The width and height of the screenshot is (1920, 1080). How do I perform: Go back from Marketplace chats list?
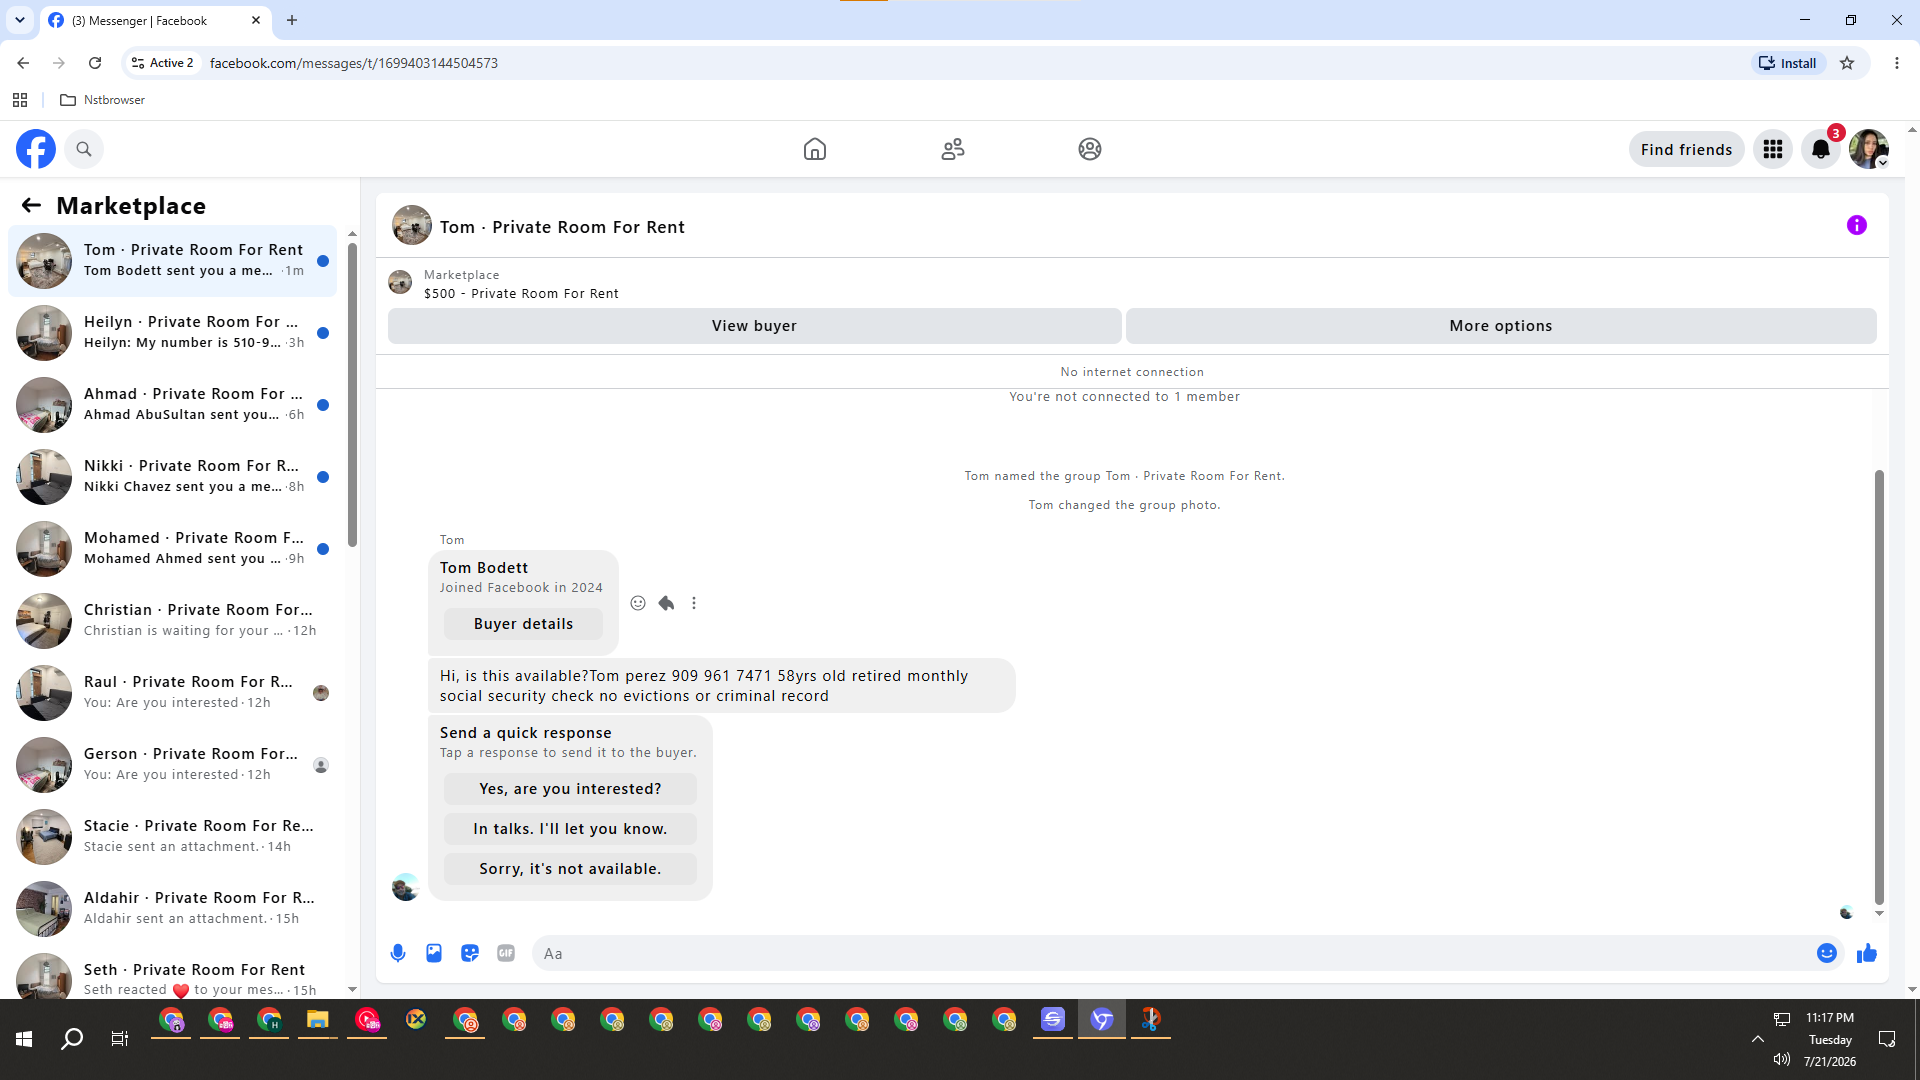point(31,205)
